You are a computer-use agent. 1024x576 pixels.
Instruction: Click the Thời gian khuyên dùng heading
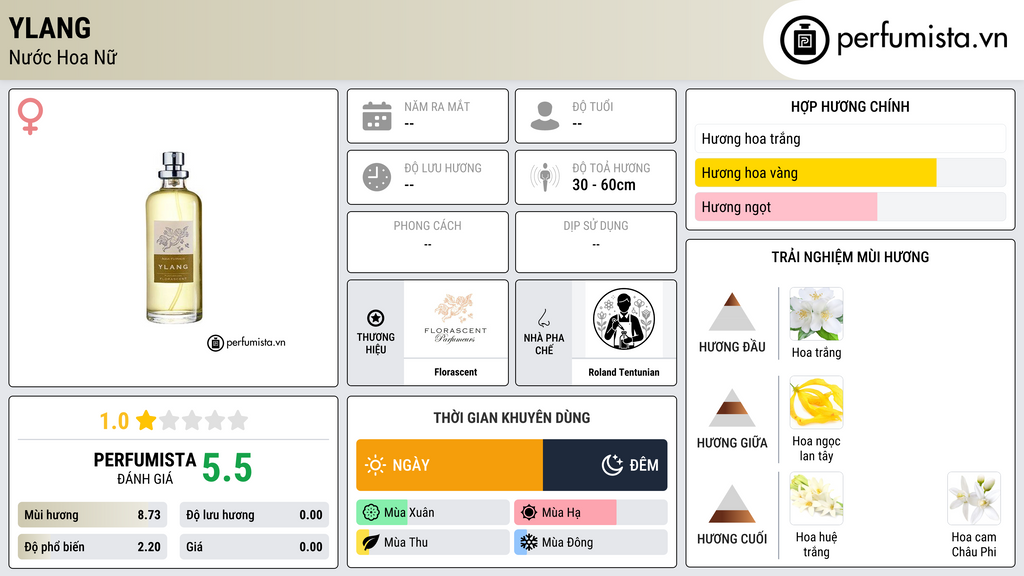512,417
